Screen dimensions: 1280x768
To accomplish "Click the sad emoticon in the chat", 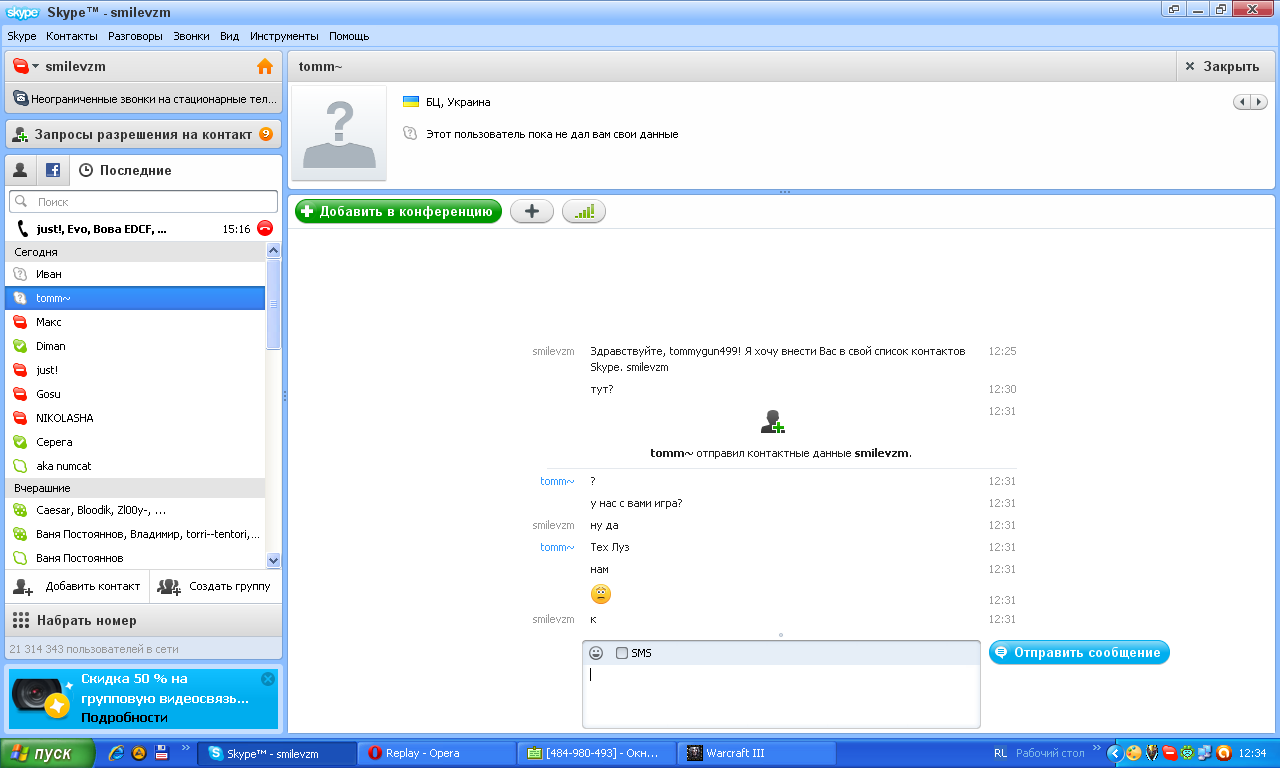I will click(601, 594).
